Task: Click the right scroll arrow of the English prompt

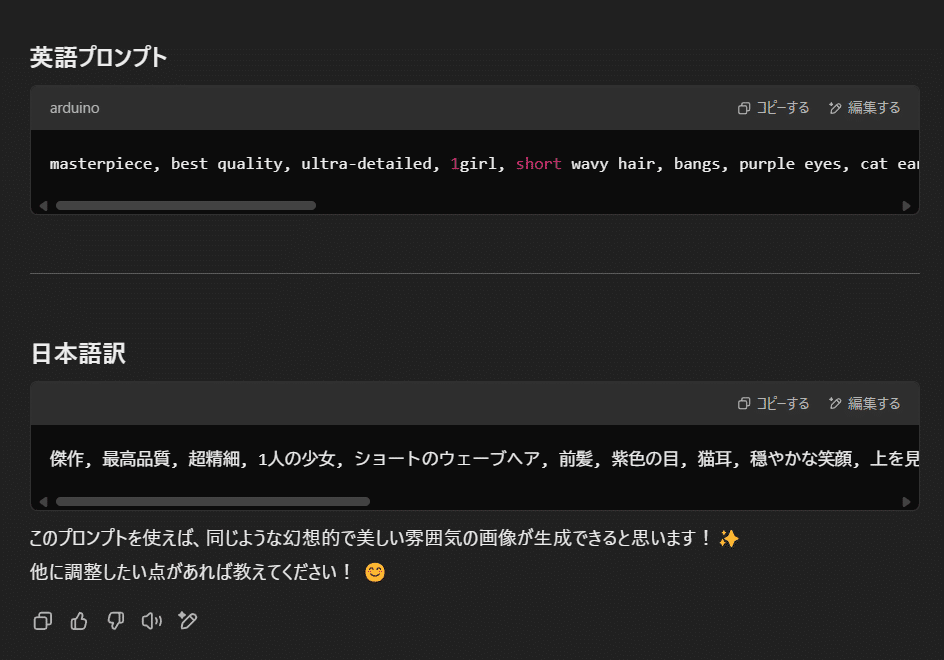Action: click(908, 205)
